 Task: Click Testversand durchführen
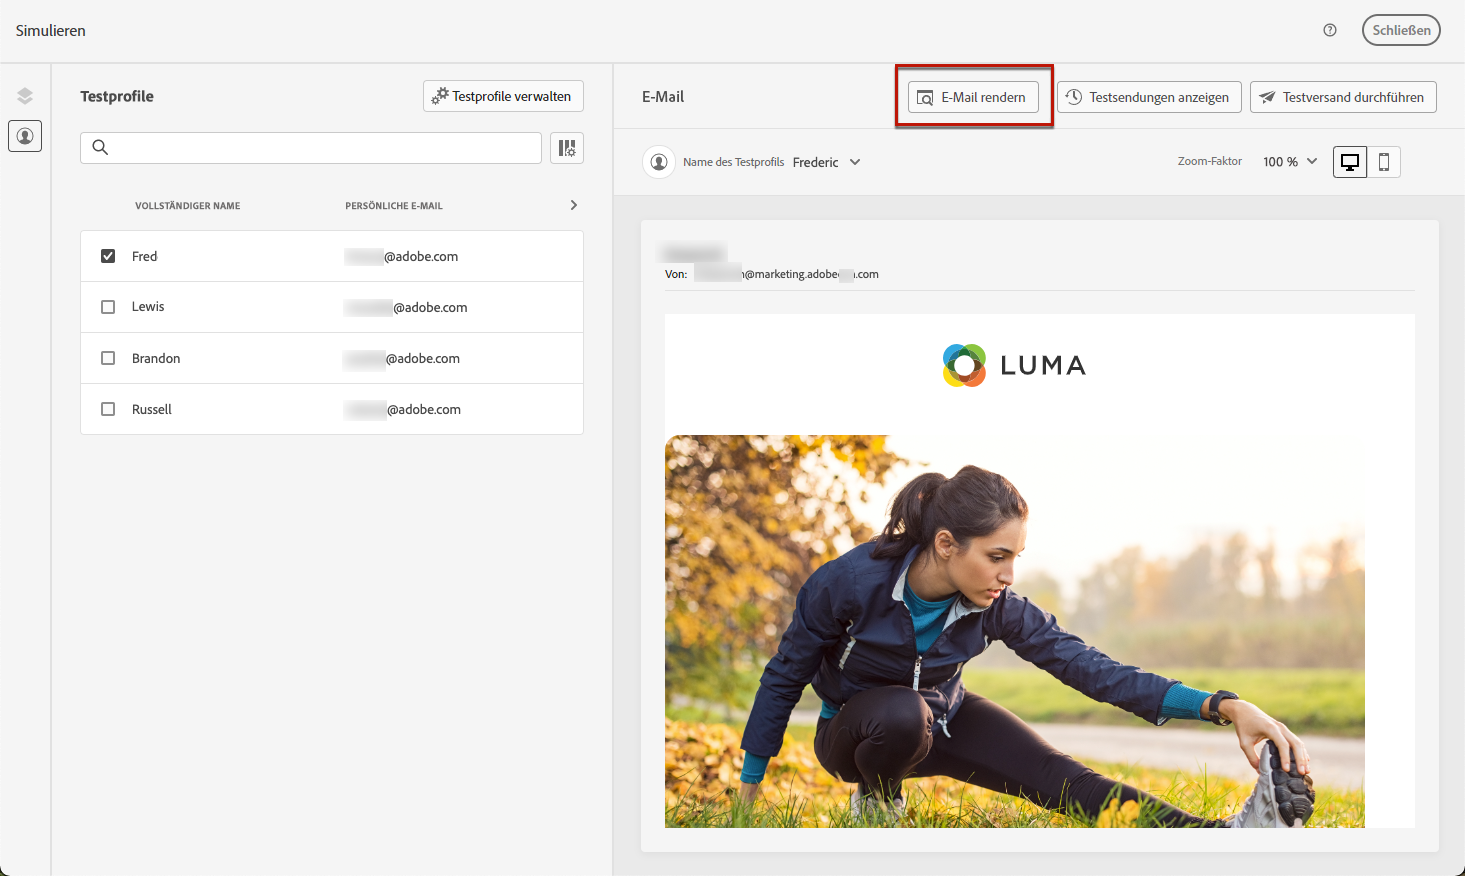[x=1343, y=97]
